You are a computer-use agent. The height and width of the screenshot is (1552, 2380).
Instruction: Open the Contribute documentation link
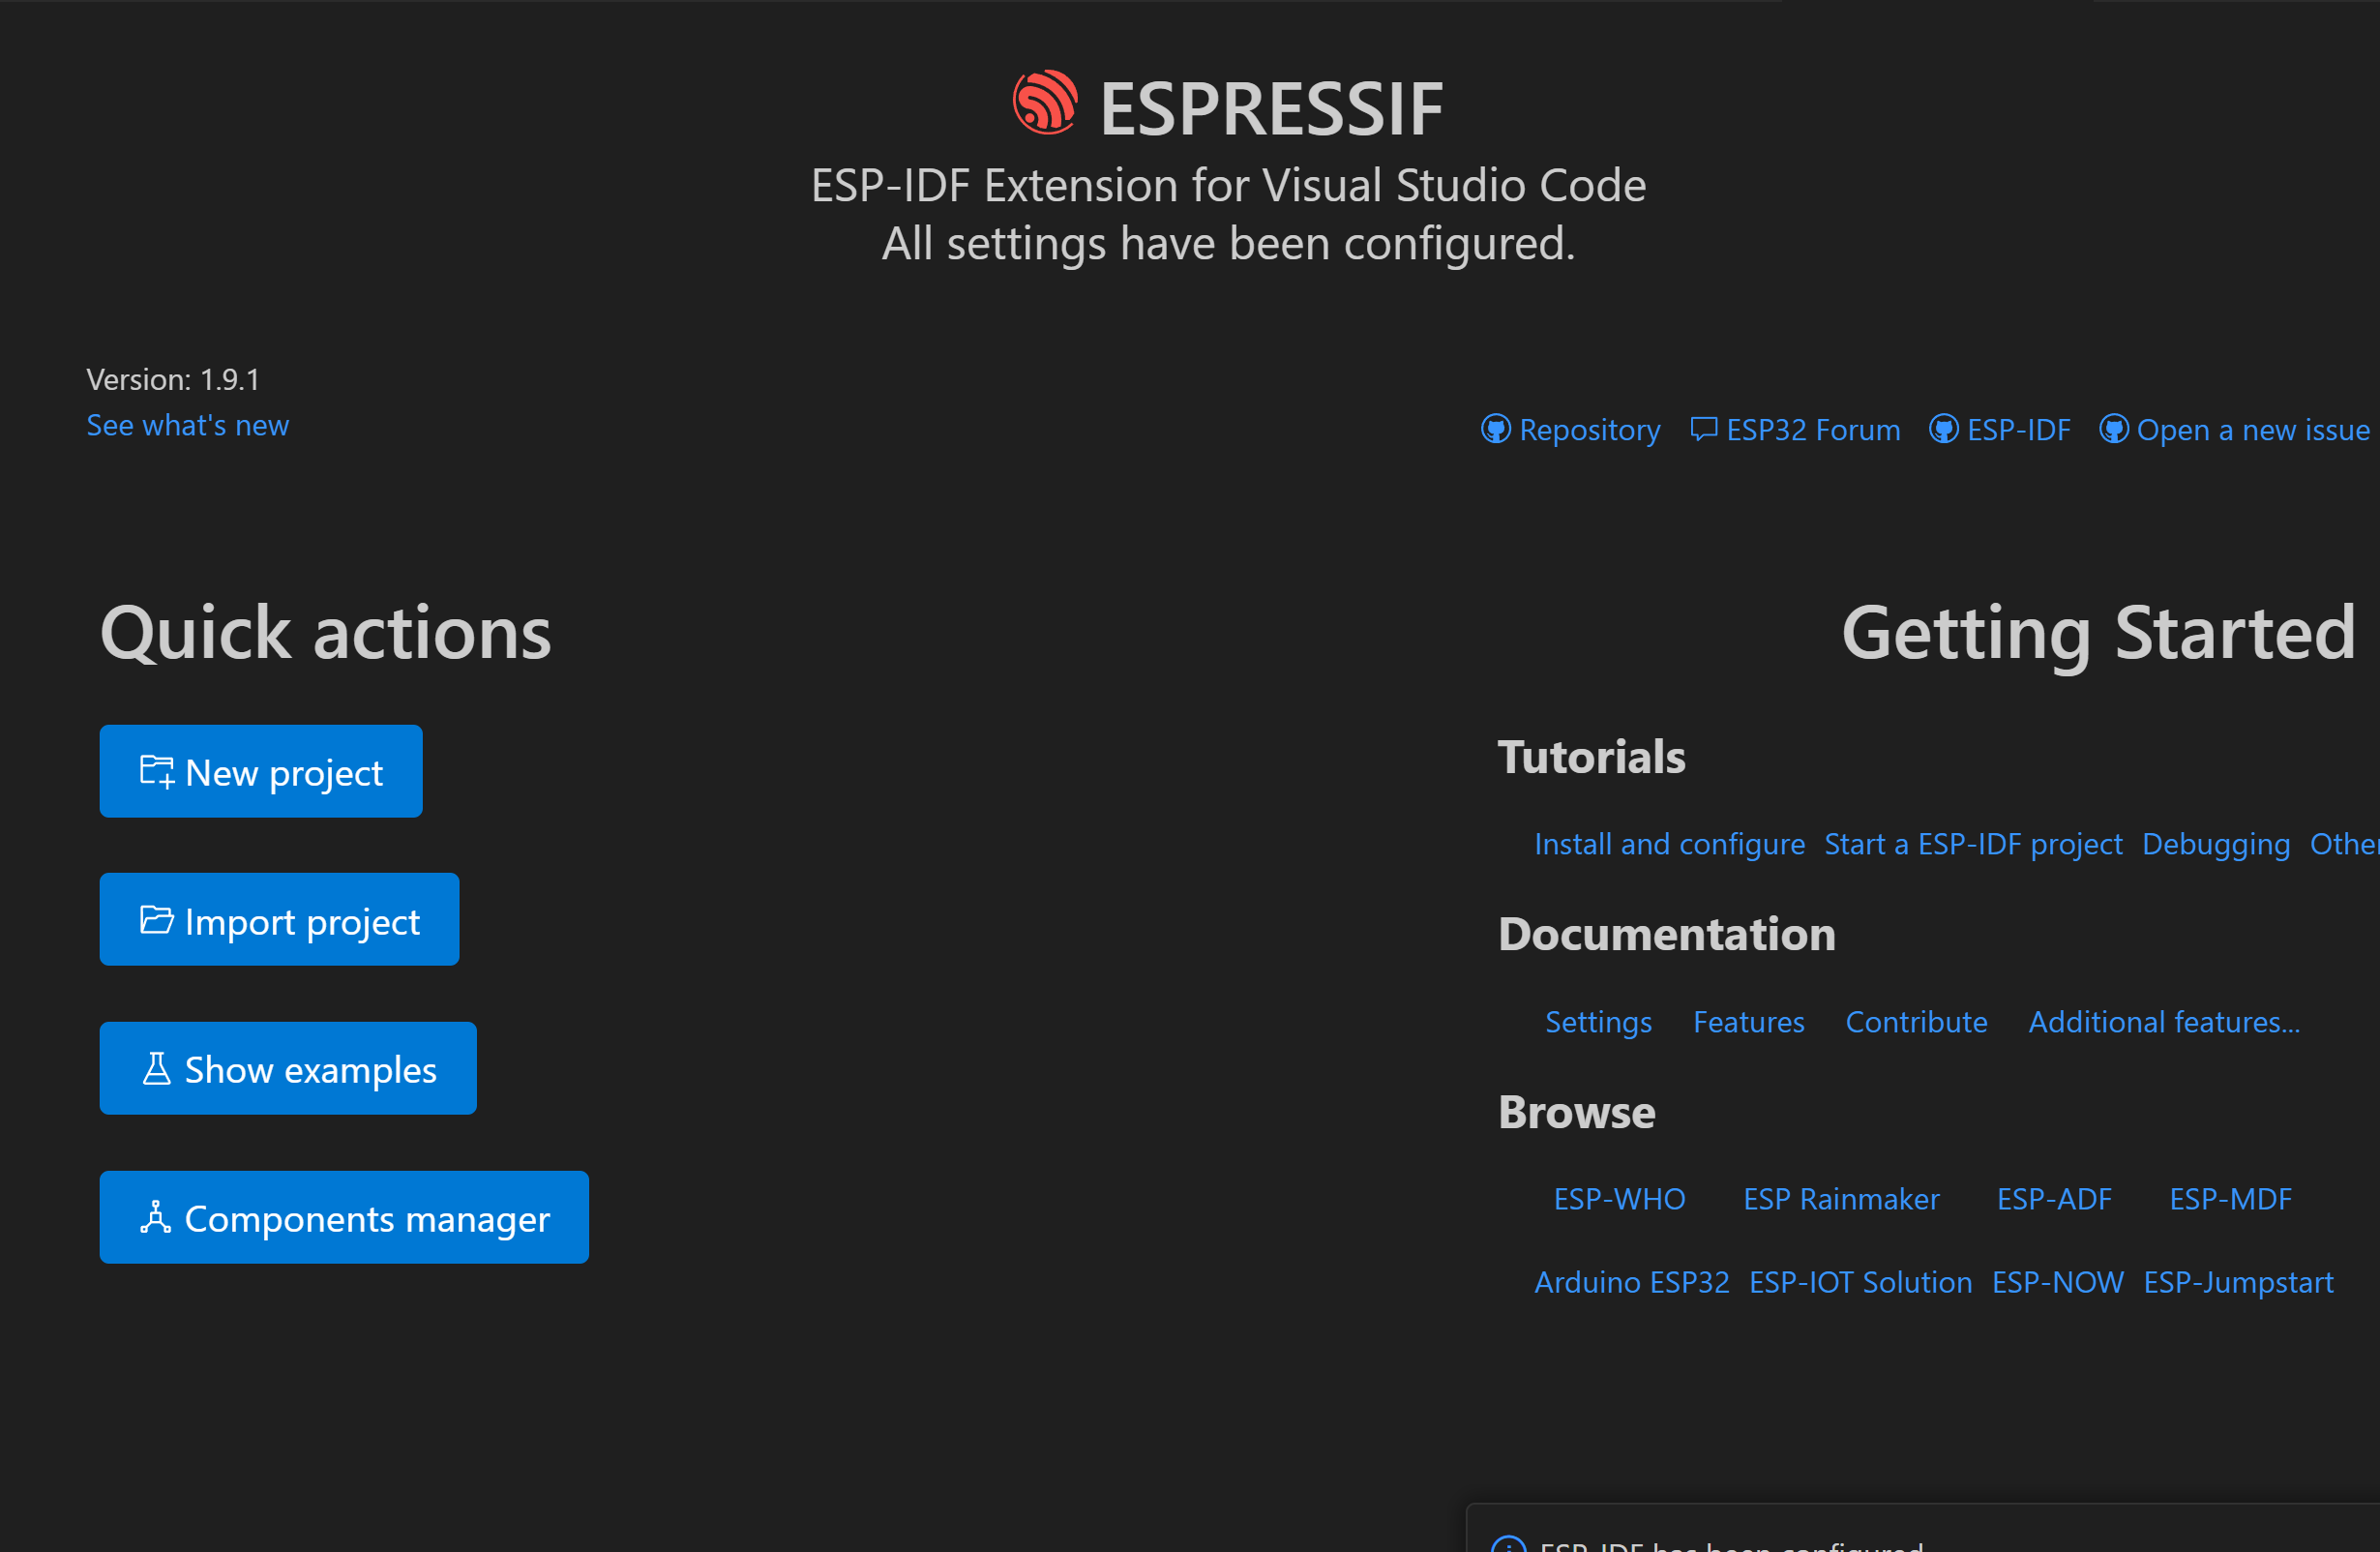click(1916, 1022)
